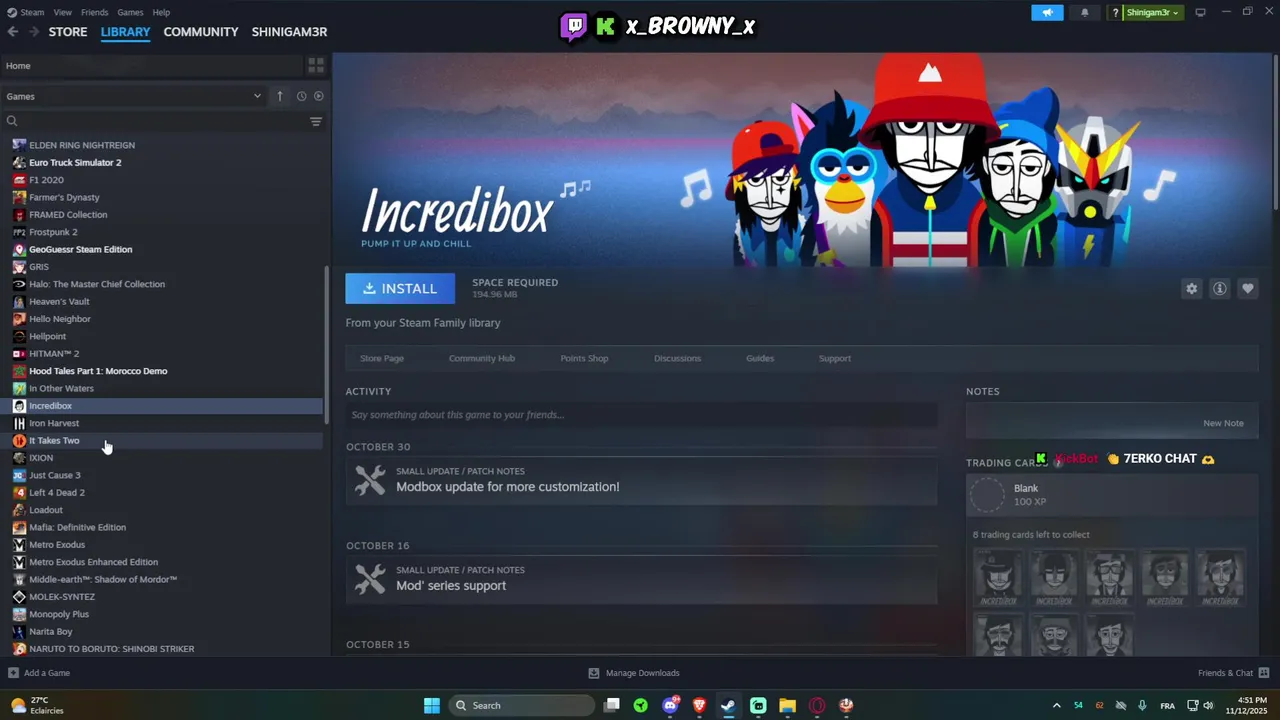Filter to ready-to-play games icon

click(x=319, y=96)
